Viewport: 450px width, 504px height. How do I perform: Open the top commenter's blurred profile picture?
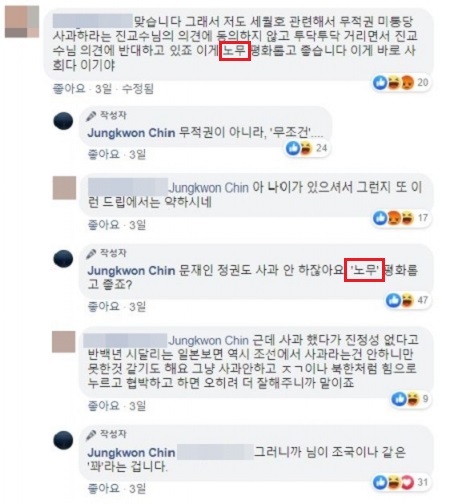click(x=22, y=22)
